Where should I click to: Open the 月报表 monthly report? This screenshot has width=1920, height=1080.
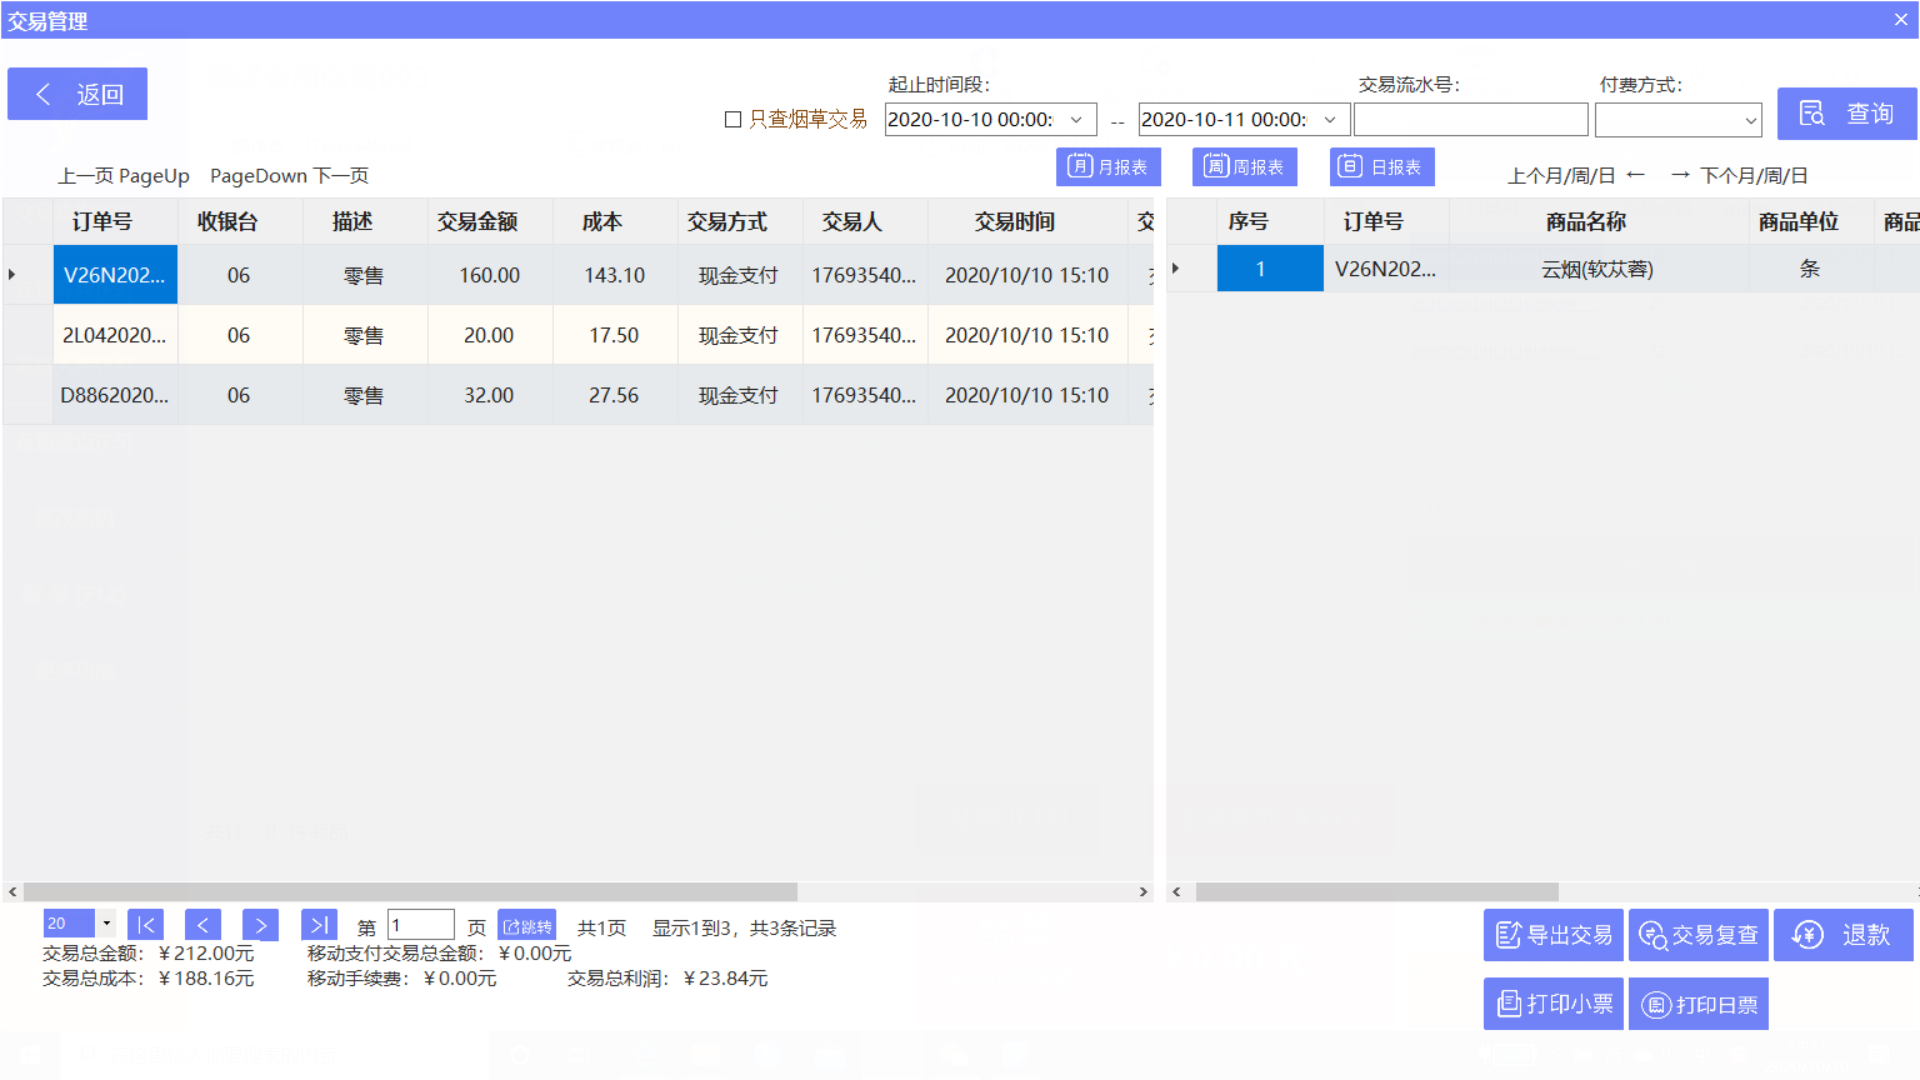coord(1108,167)
